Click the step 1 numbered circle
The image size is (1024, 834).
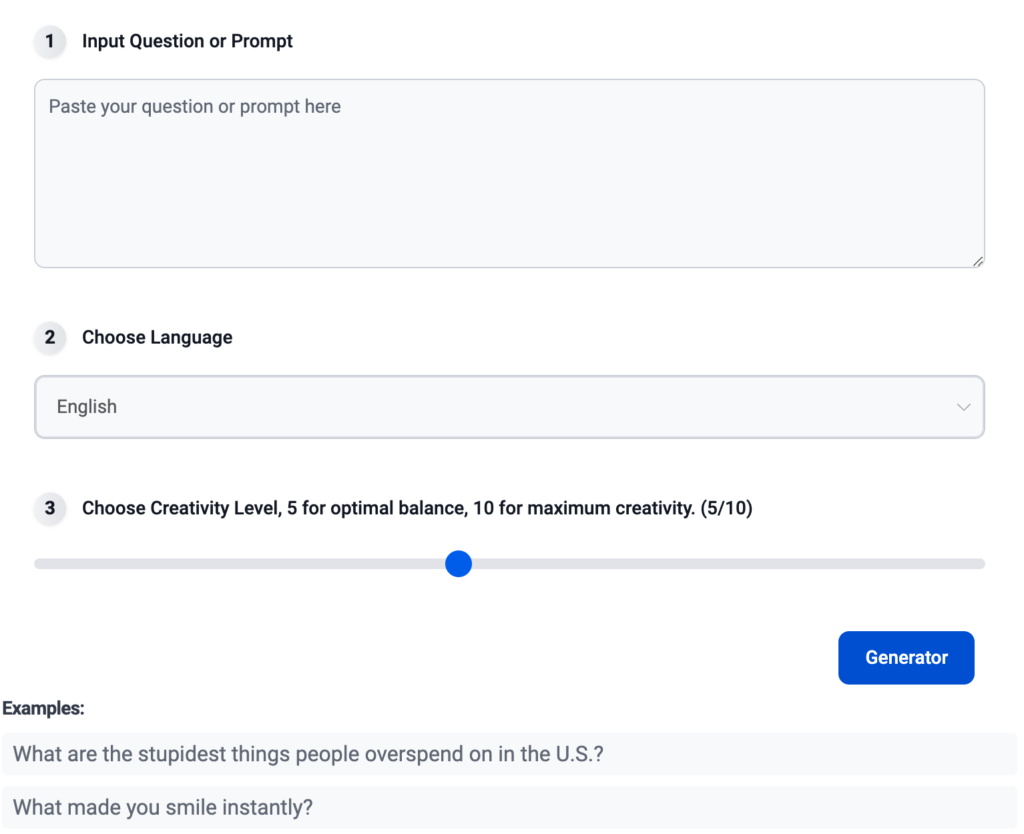pyautogui.click(x=50, y=42)
